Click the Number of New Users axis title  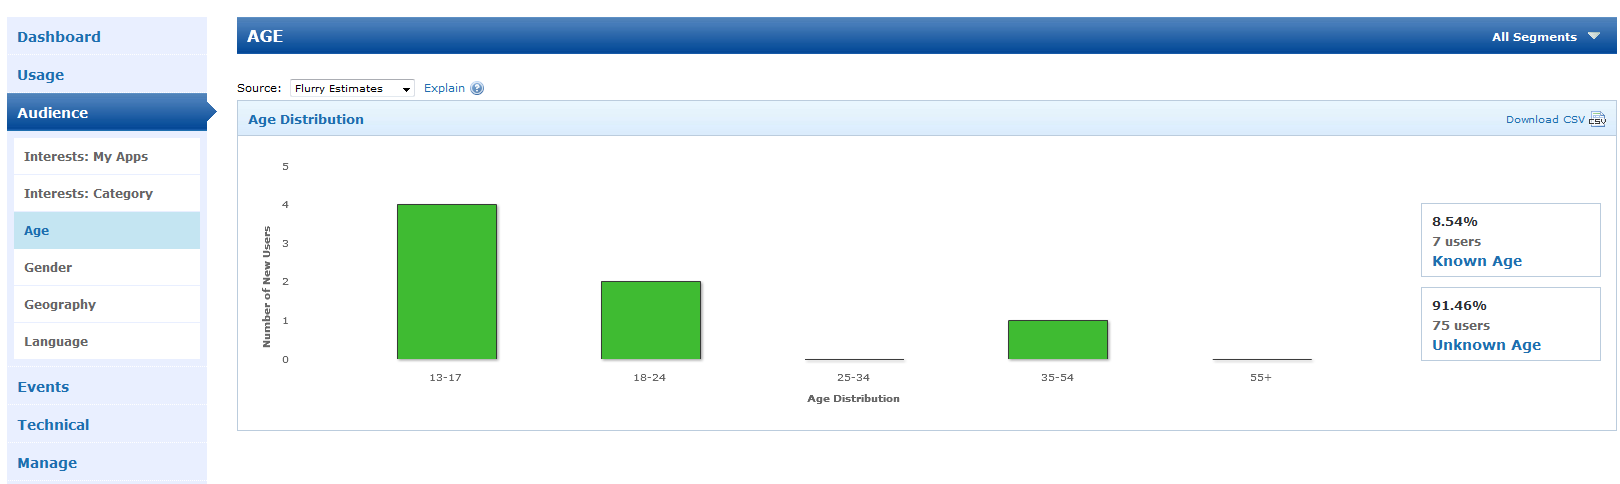click(x=266, y=286)
